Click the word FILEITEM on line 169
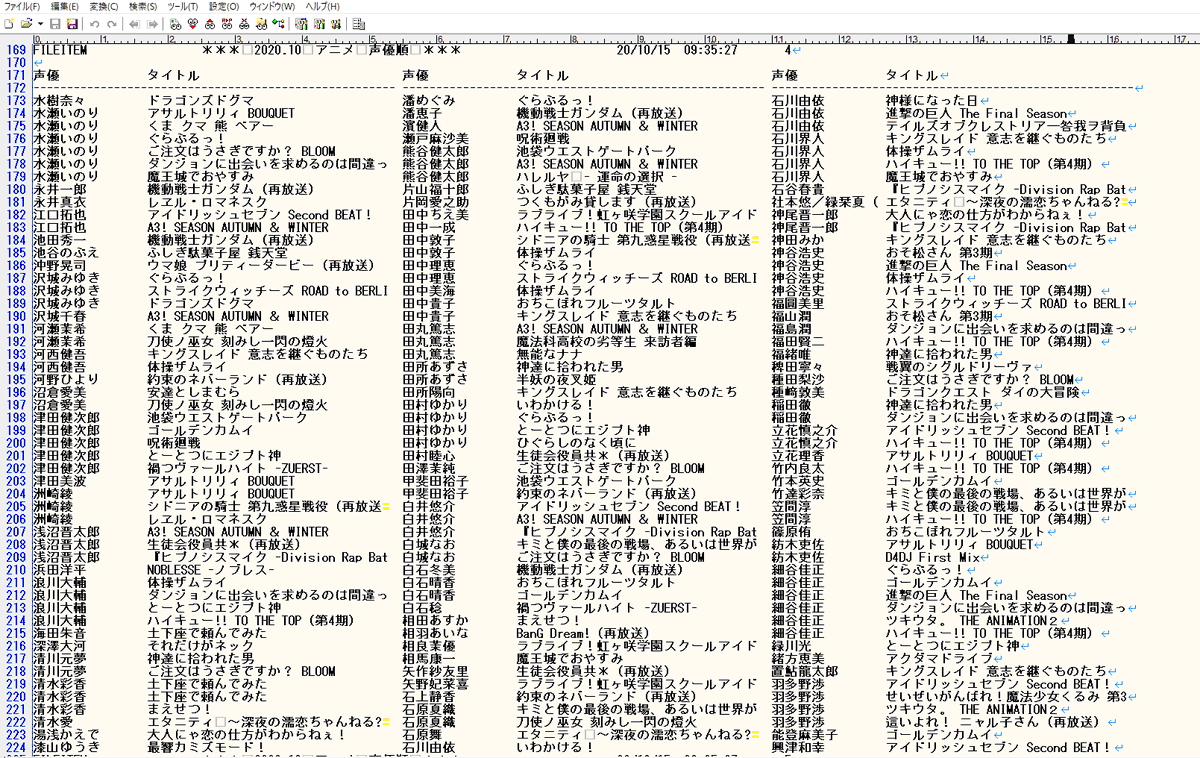The height and width of the screenshot is (758, 1200). (x=59, y=50)
